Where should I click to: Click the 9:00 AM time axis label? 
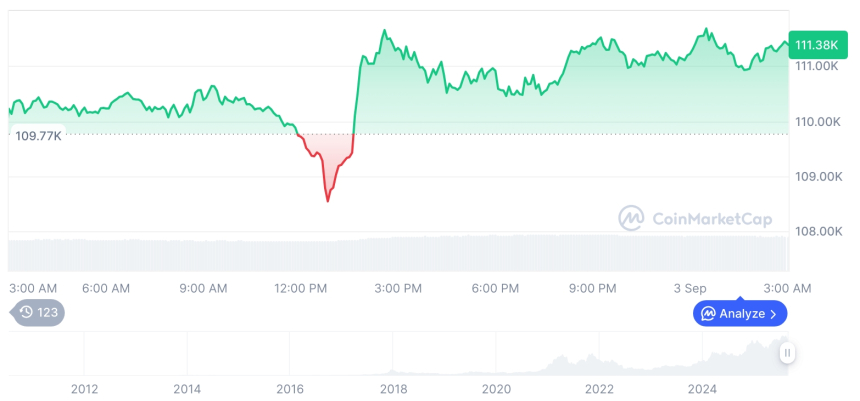coord(204,288)
